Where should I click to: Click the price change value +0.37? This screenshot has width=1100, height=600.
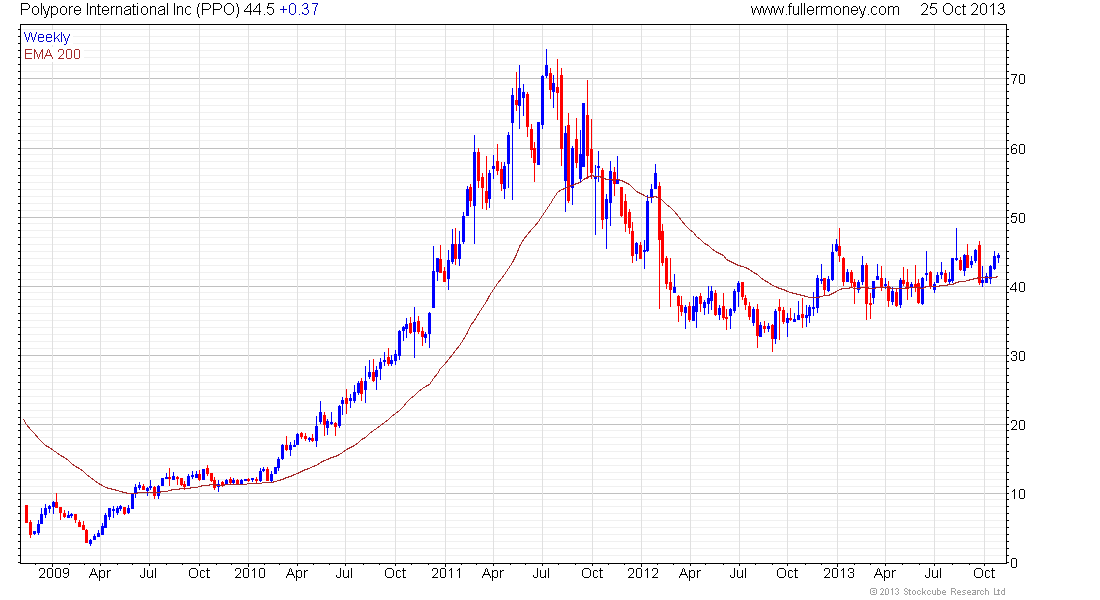tap(299, 10)
